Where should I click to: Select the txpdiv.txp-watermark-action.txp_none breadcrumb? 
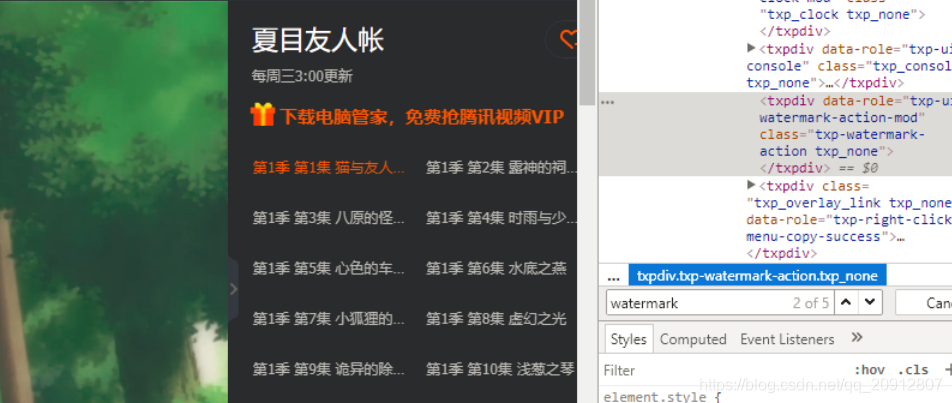[x=757, y=276]
